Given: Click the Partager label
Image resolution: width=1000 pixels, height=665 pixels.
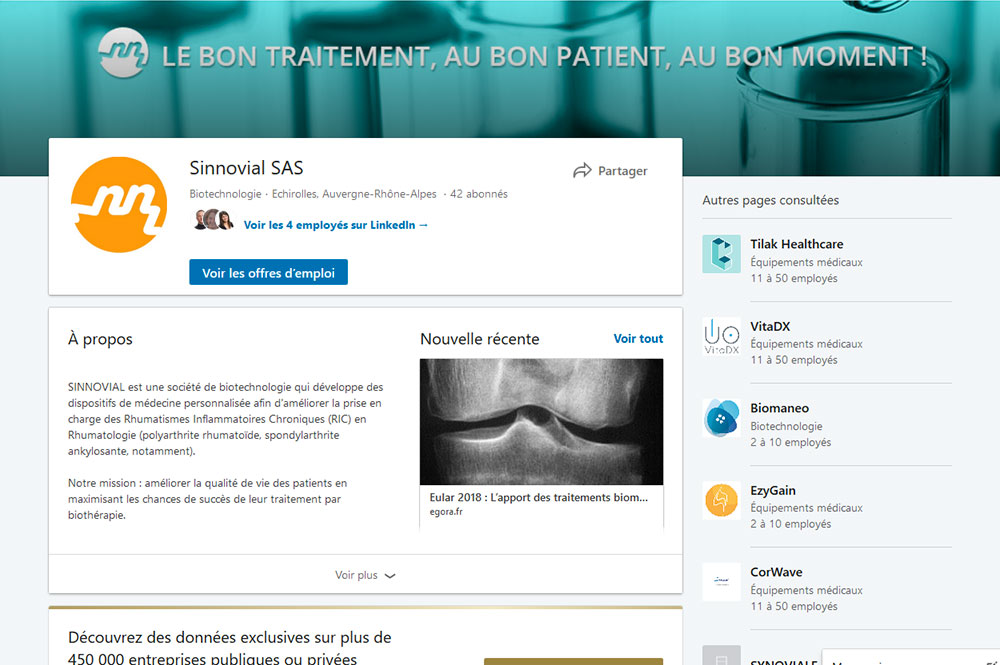Looking at the screenshot, I should pos(622,171).
